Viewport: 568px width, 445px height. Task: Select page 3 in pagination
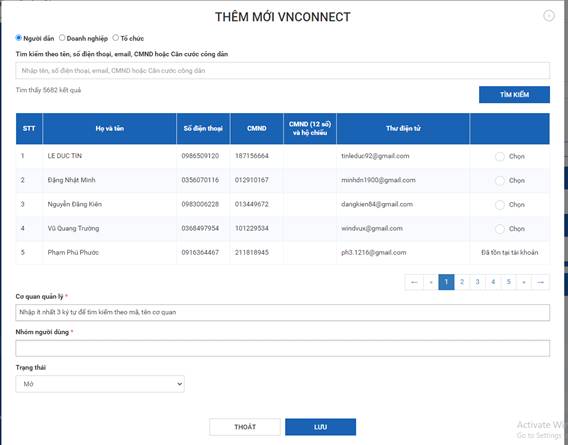tap(477, 282)
